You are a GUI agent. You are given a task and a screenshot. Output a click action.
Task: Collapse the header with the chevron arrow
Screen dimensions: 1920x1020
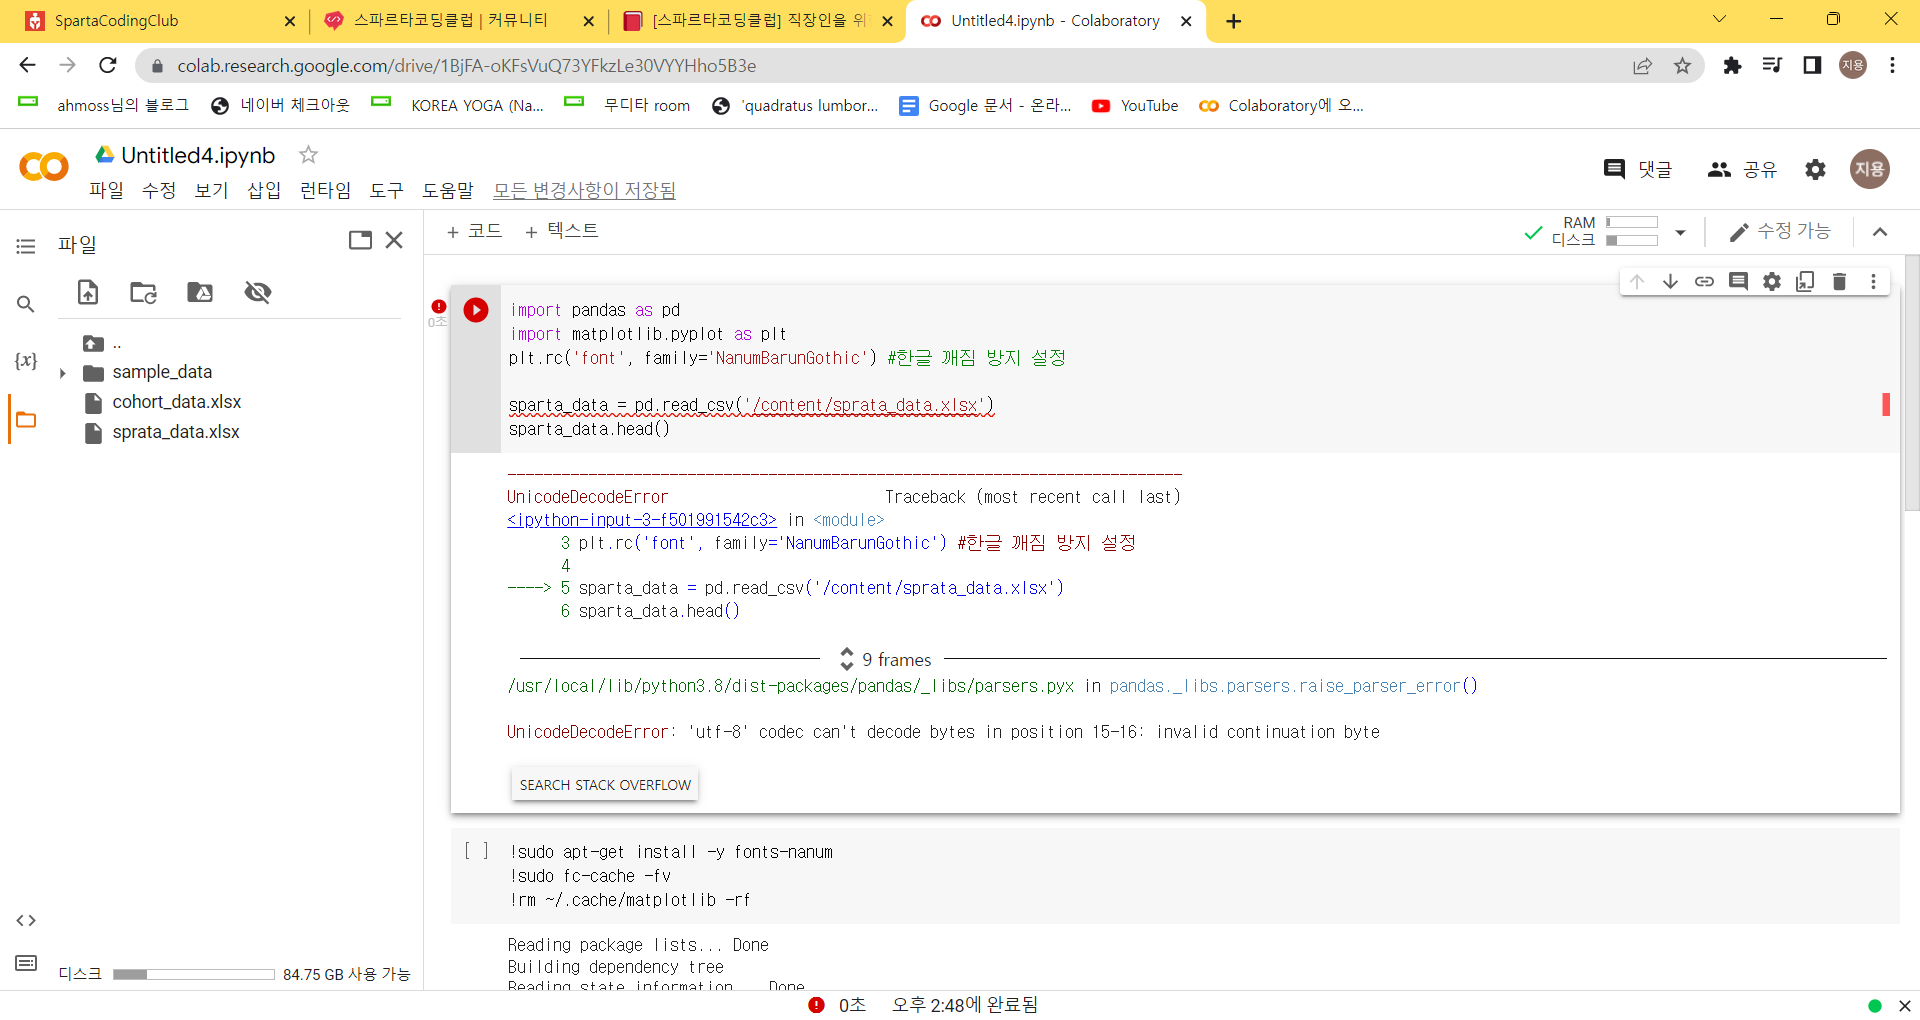coord(1880,232)
